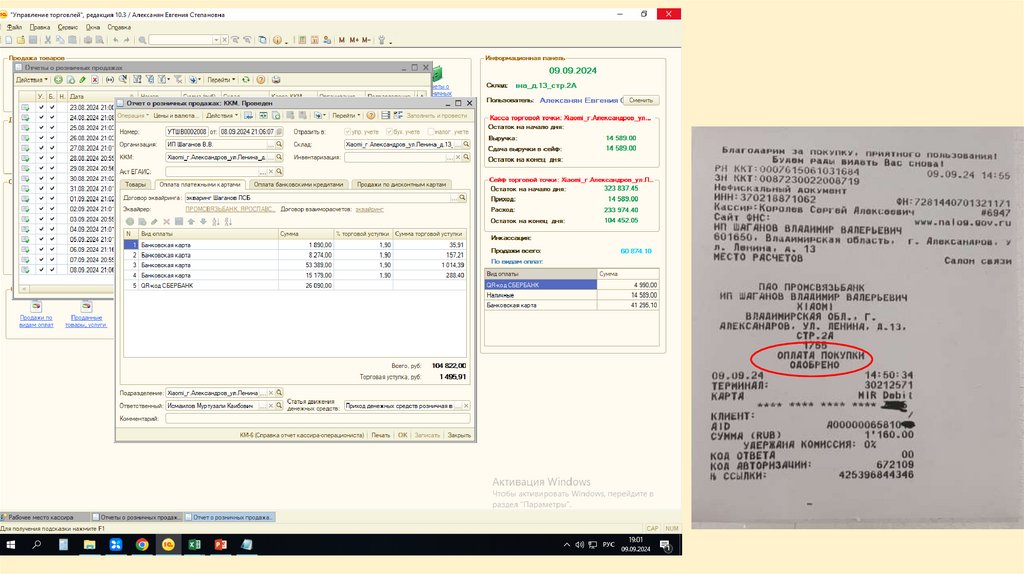Click the magnifier icon next to Организация field
This screenshot has width=1024, height=574.
[x=277, y=144]
